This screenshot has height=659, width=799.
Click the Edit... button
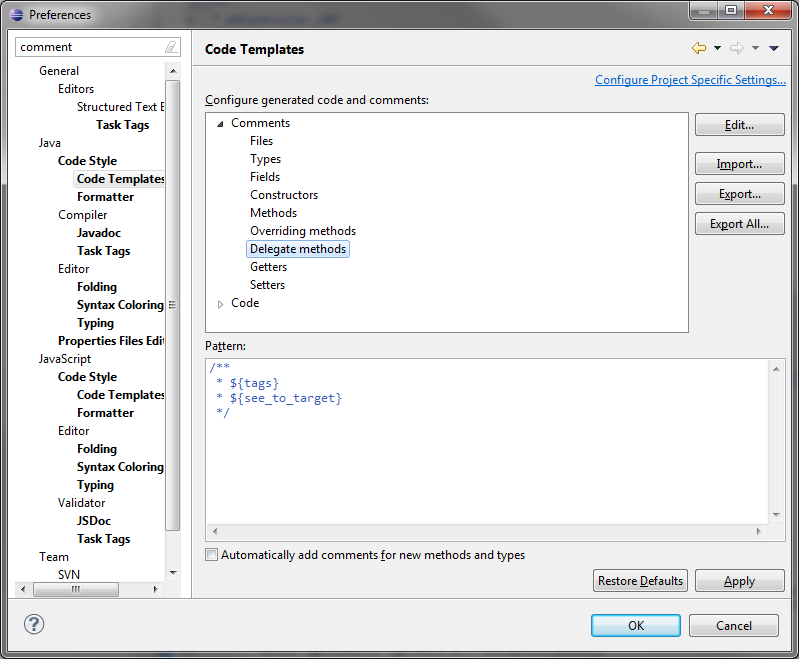point(739,125)
